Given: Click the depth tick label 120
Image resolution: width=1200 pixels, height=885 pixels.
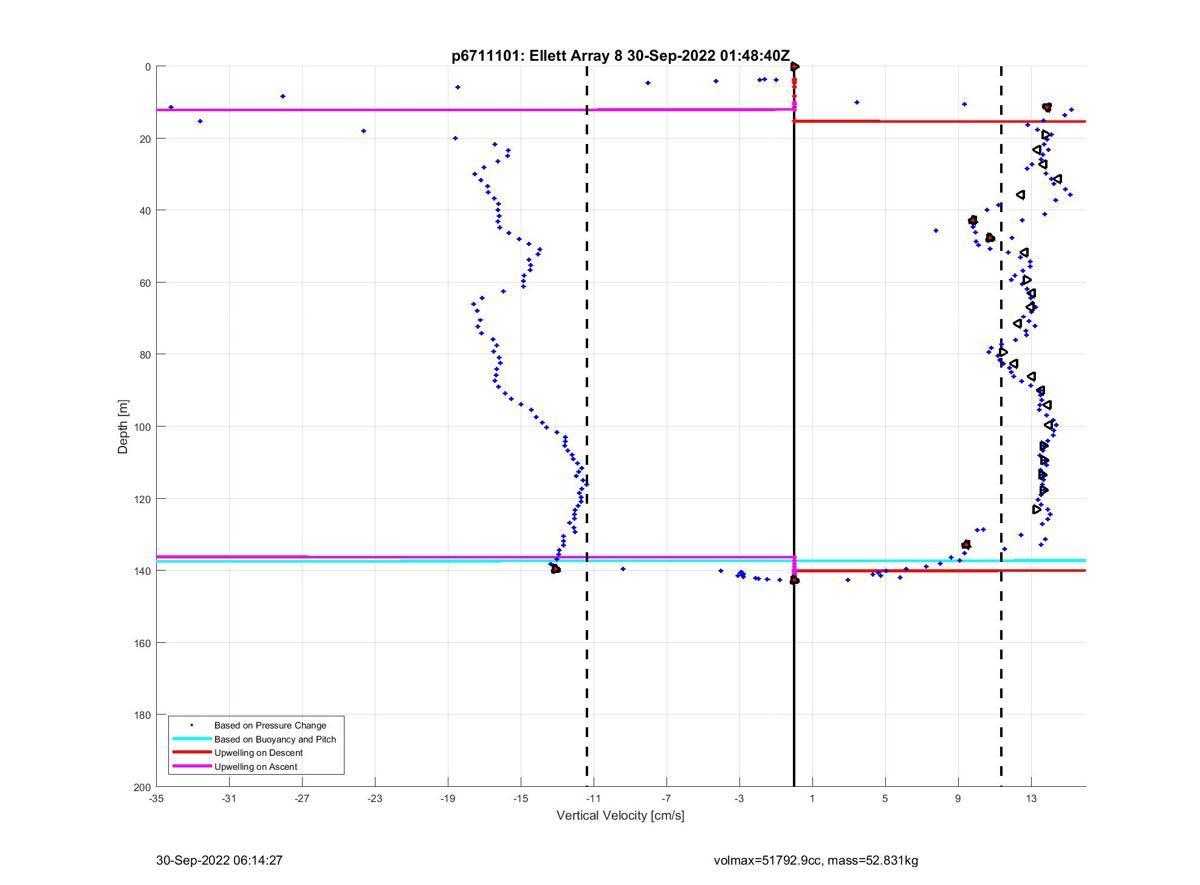Looking at the screenshot, I should 142,499.
